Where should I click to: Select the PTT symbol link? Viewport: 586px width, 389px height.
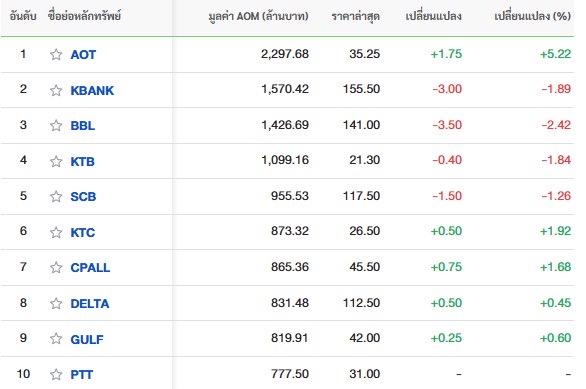[81, 374]
